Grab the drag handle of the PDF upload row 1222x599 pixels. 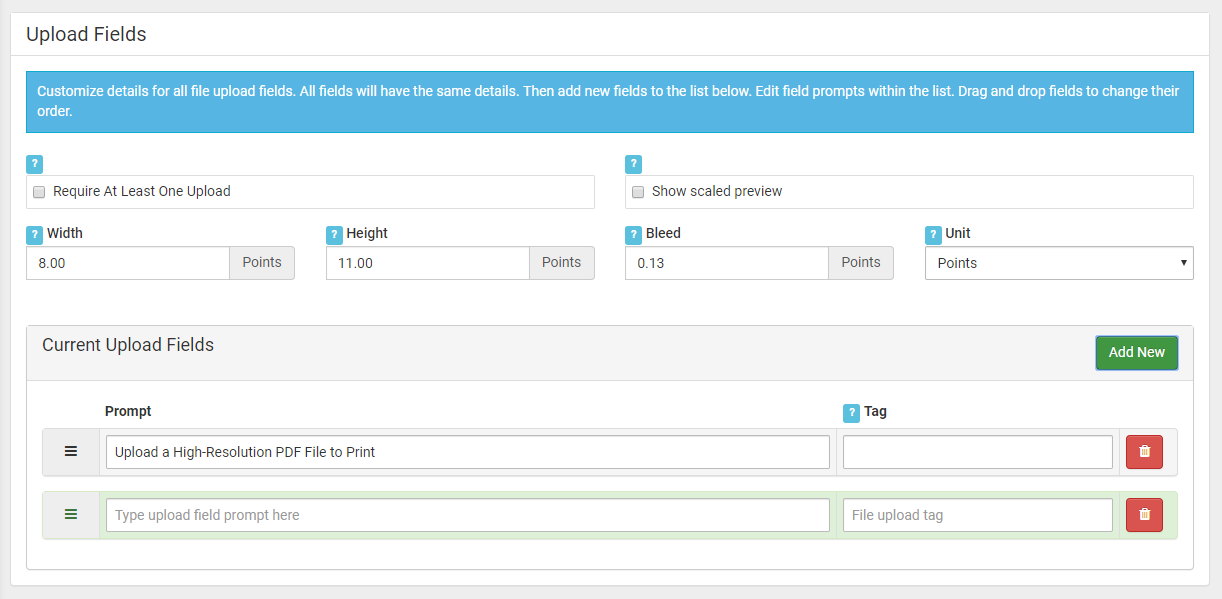coord(71,452)
